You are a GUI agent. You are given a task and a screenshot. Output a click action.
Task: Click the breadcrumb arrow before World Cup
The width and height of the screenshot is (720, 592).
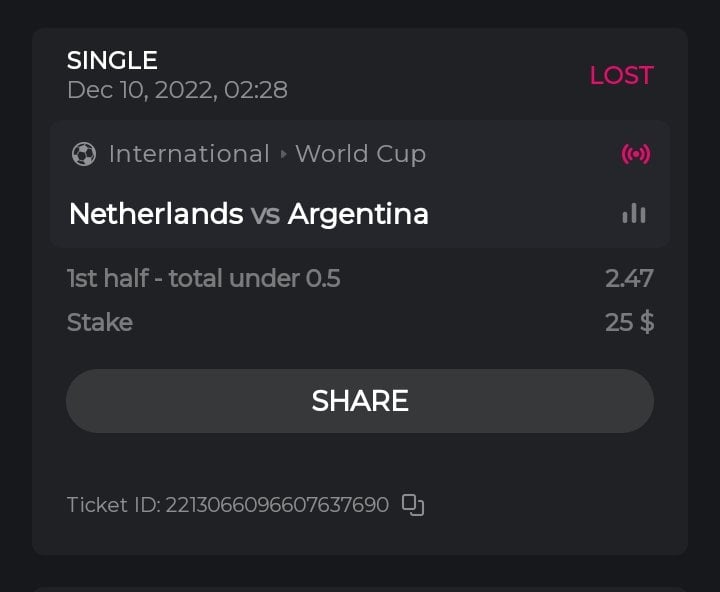(283, 154)
